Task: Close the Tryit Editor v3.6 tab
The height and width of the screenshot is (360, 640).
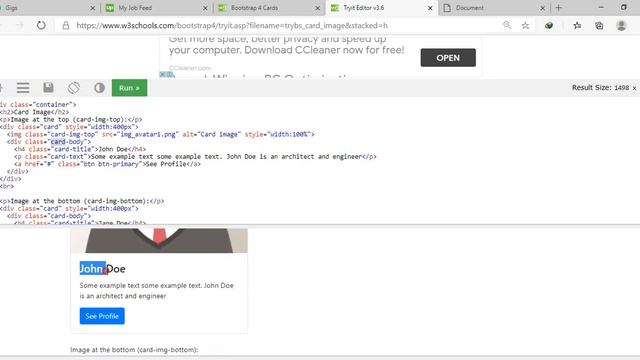Action: tap(430, 8)
